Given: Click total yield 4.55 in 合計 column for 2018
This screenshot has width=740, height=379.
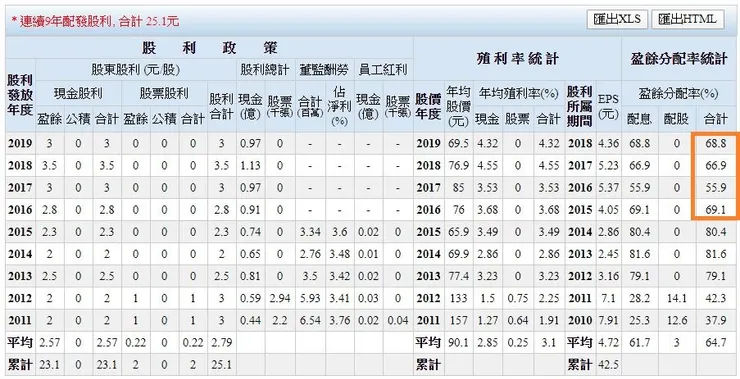Looking at the screenshot, I should (x=548, y=165).
